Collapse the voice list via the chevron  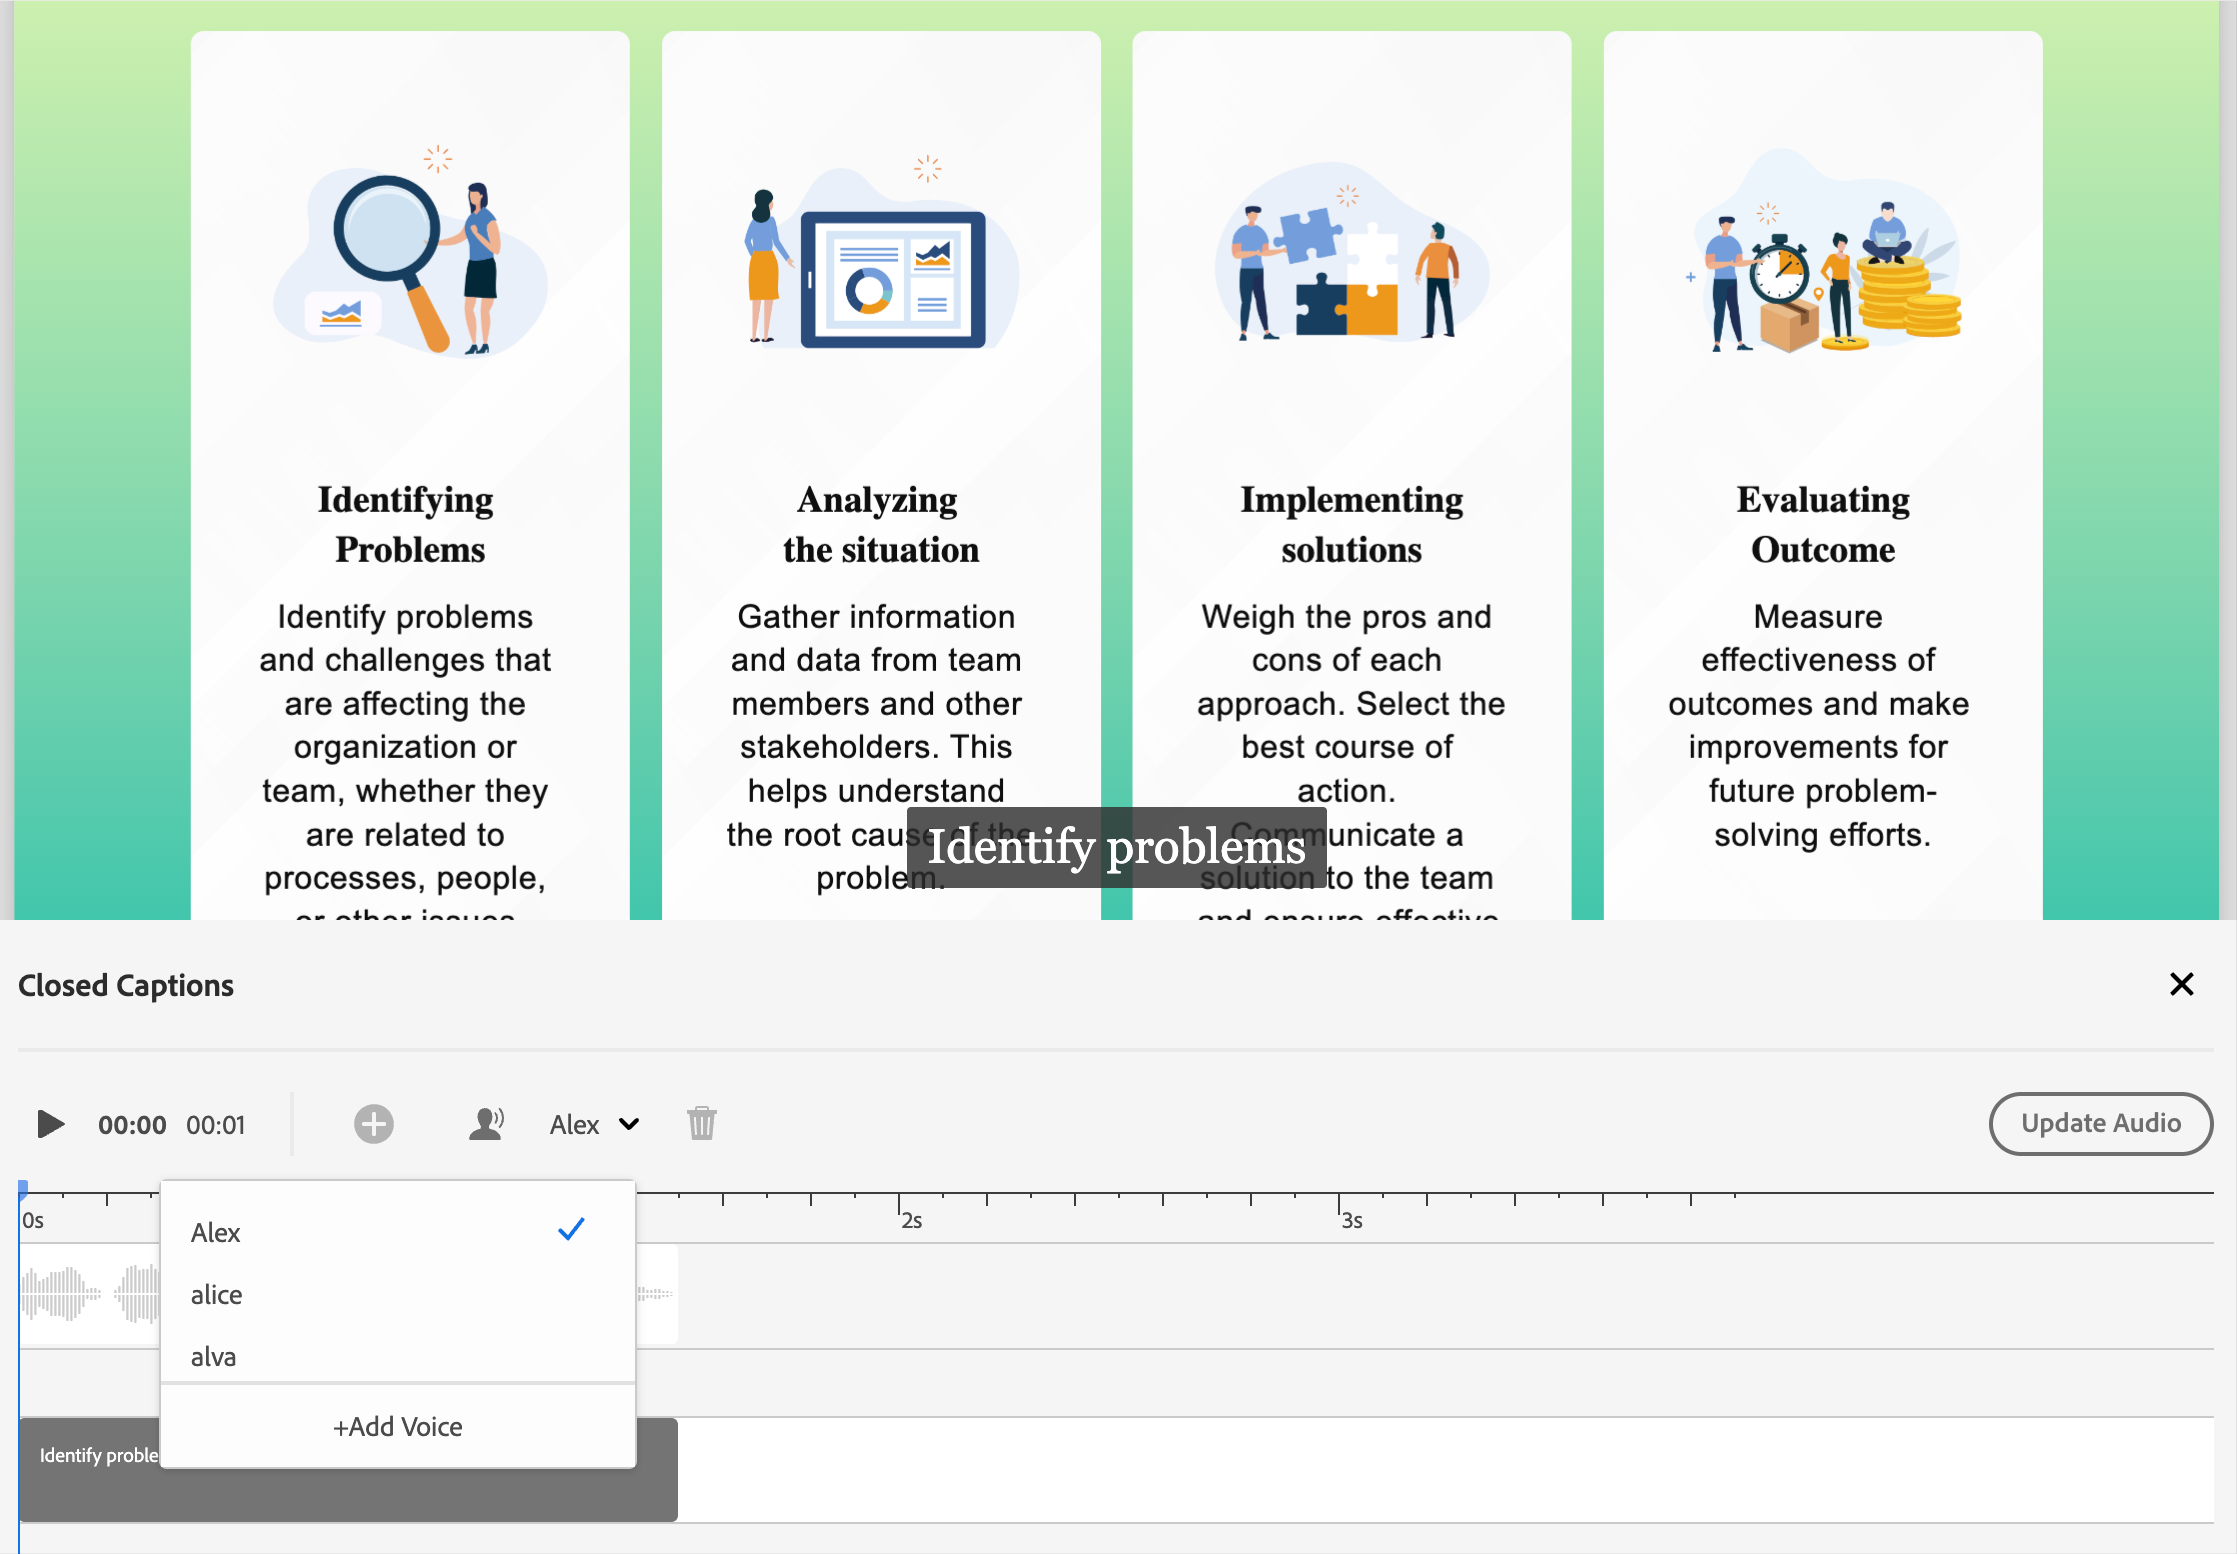pyautogui.click(x=630, y=1124)
